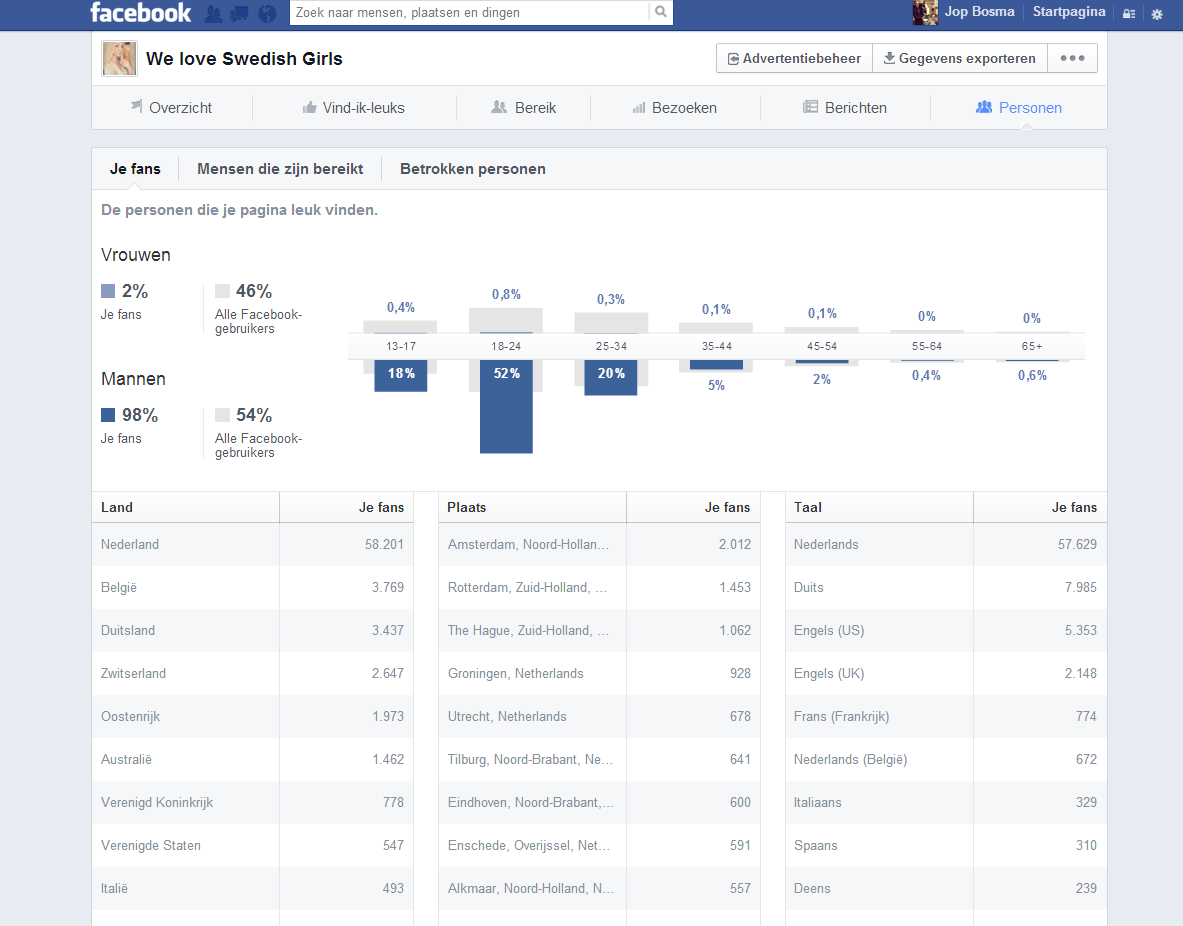Image resolution: width=1183 pixels, height=926 pixels.
Task: Select the Duits language row
Action: point(946,587)
